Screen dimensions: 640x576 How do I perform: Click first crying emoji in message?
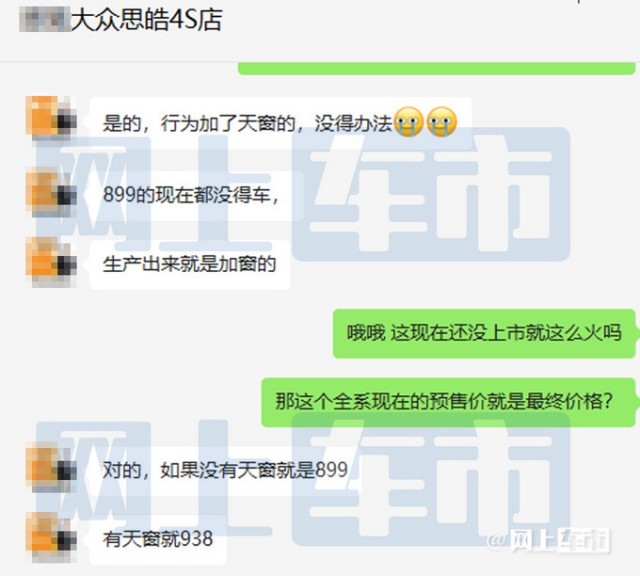[410, 122]
